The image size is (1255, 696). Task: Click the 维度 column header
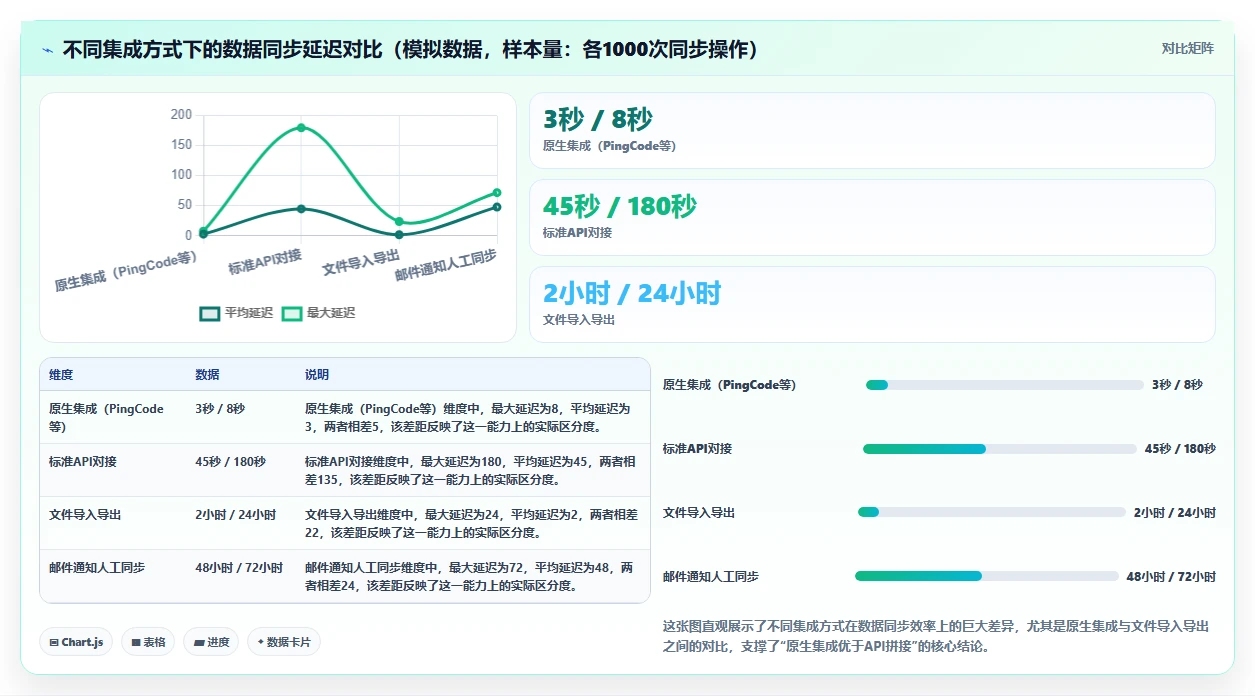tap(113, 375)
